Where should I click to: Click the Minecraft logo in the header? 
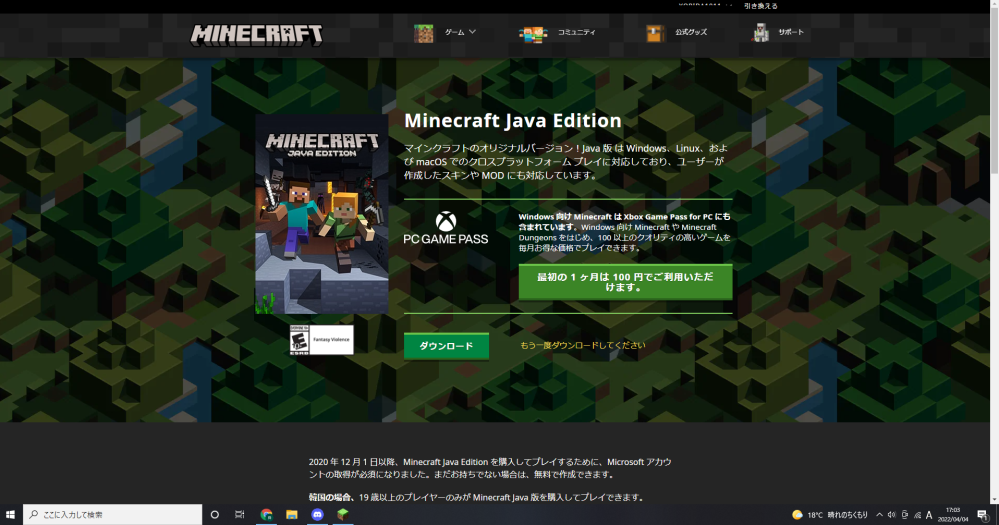(x=257, y=34)
